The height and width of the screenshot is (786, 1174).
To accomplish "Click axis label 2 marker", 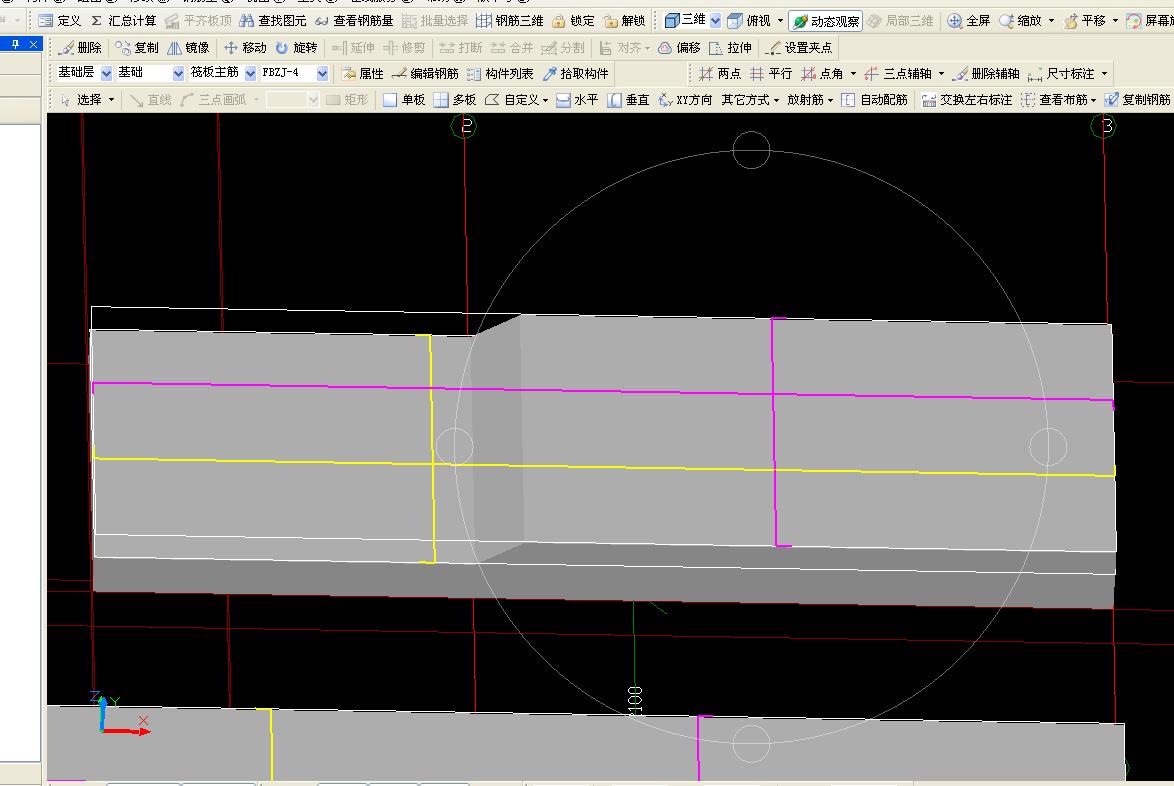I will [x=464, y=126].
